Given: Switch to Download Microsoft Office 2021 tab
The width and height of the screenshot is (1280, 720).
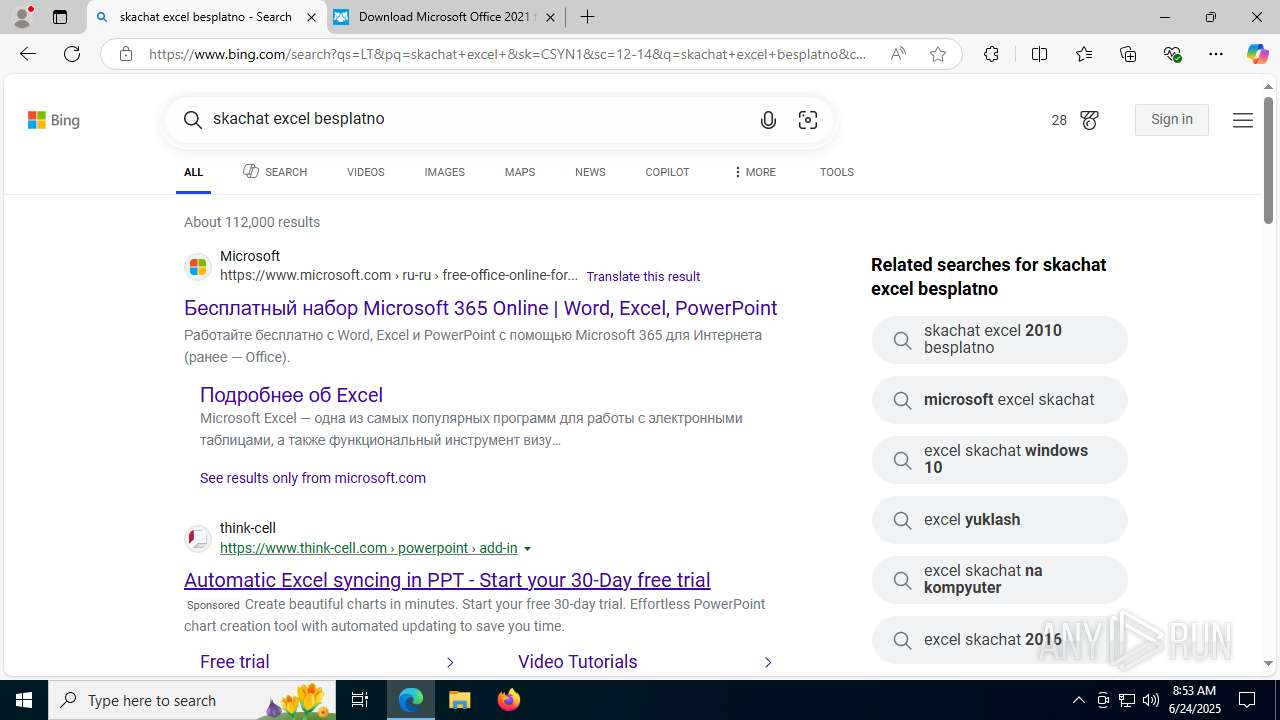Looking at the screenshot, I should point(445,17).
